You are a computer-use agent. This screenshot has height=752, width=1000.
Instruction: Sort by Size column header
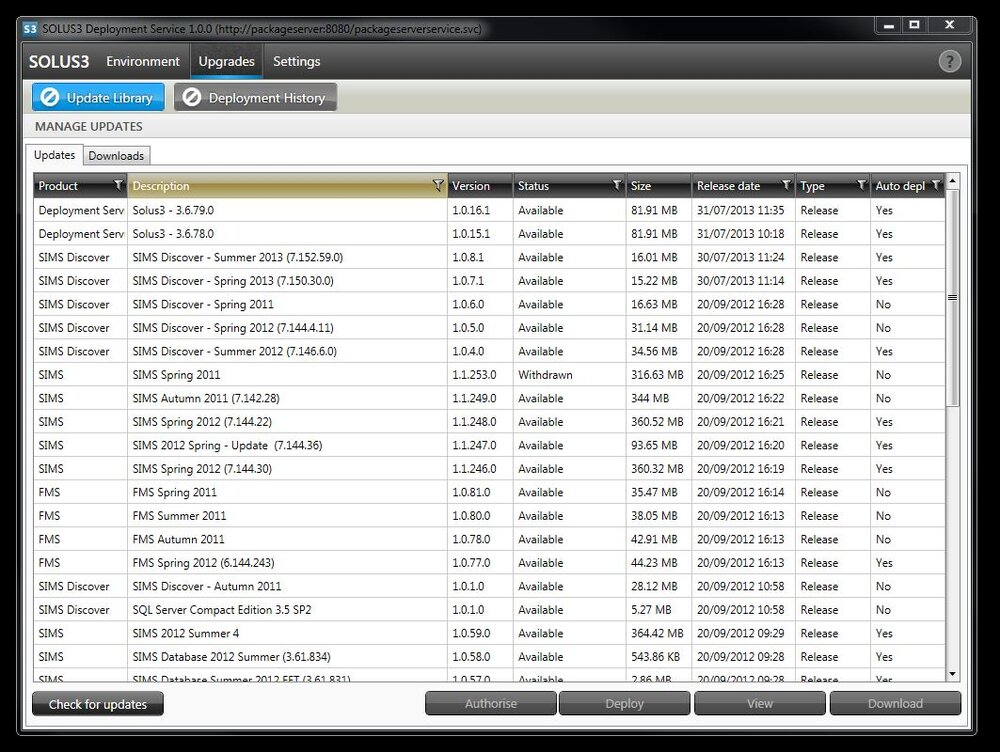click(659, 186)
